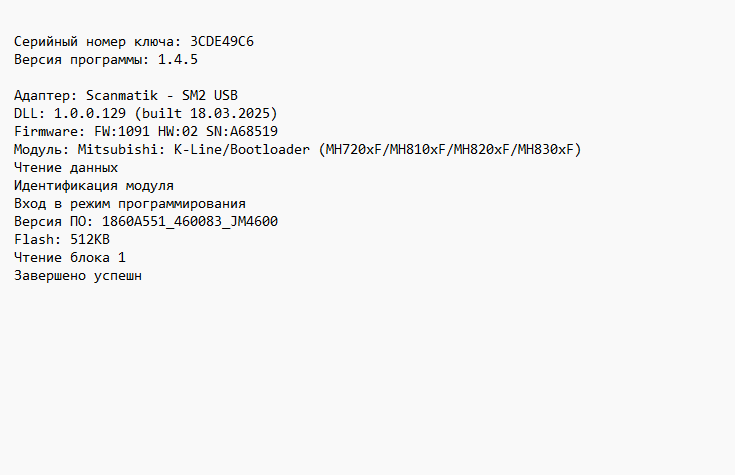Select the 'Версия программы: 1.4.5' line
This screenshot has width=735, height=475.
[x=105, y=60]
